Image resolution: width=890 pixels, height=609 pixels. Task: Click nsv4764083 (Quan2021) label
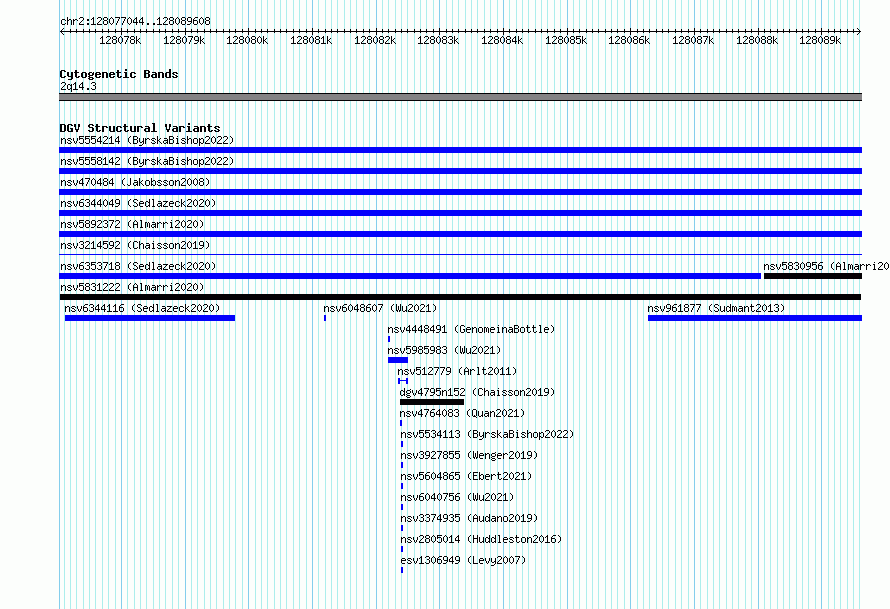[x=463, y=413]
